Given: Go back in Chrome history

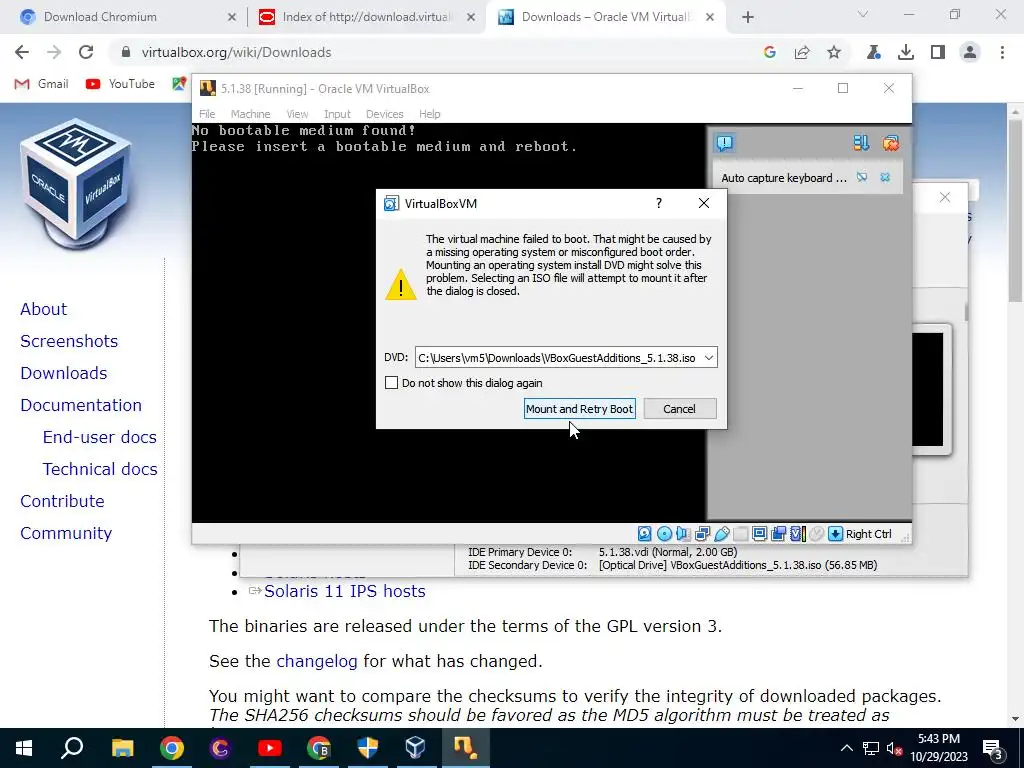Looking at the screenshot, I should pos(22,52).
